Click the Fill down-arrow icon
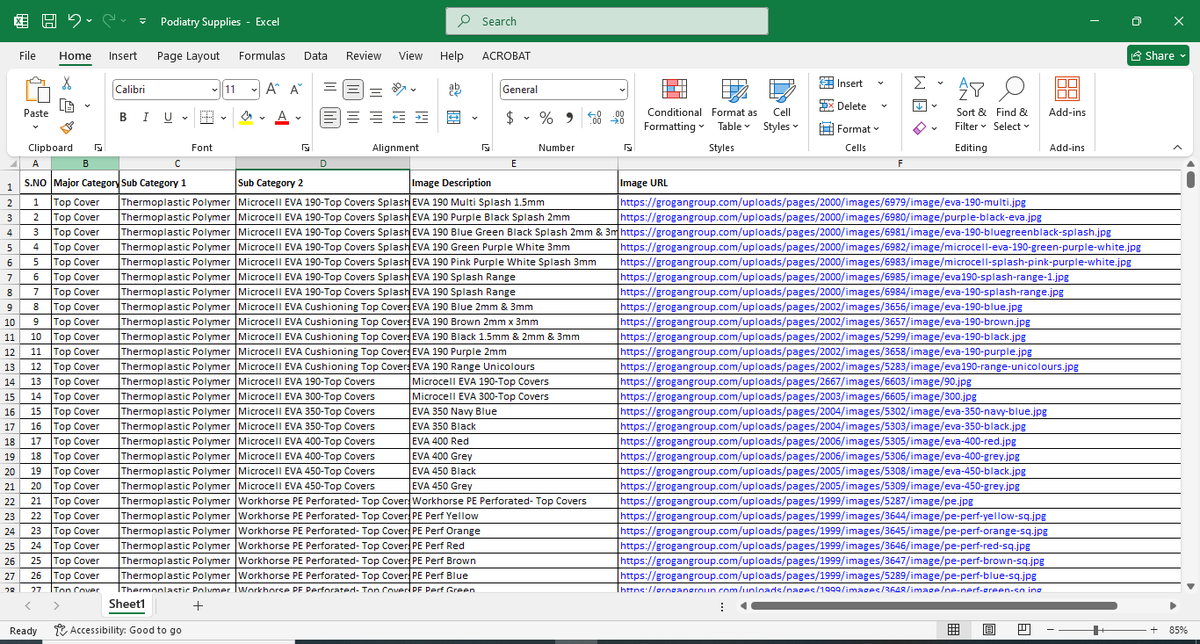The image size is (1200, 644). click(x=920, y=106)
